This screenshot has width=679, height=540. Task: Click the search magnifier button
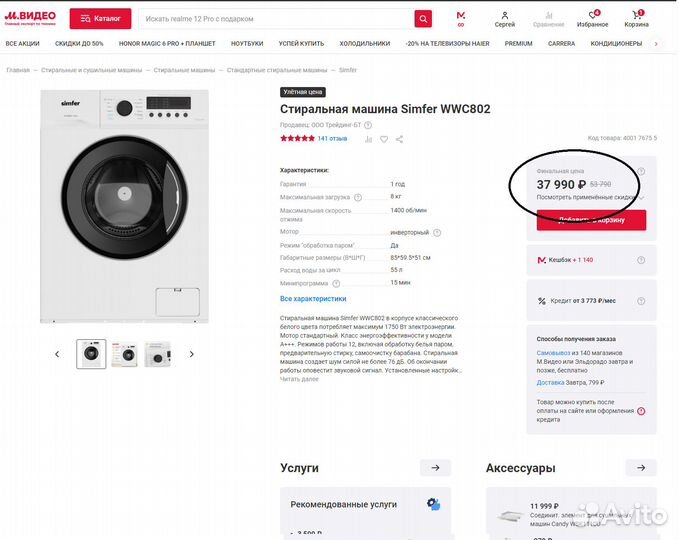(423, 18)
